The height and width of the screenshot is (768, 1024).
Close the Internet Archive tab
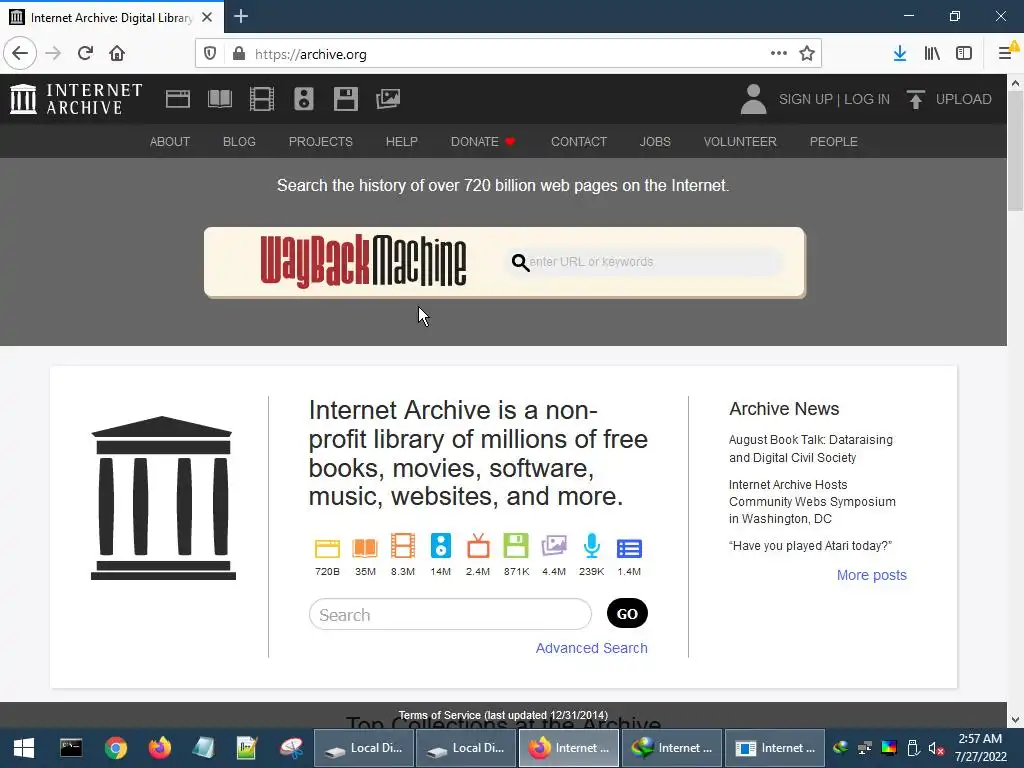[x=207, y=17]
